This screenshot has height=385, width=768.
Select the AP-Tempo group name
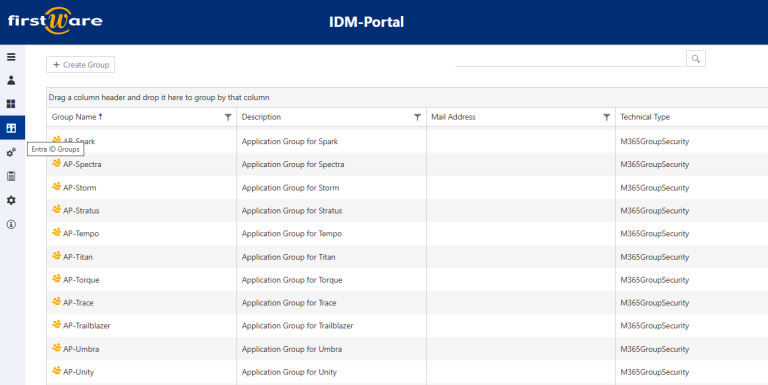click(x=81, y=234)
